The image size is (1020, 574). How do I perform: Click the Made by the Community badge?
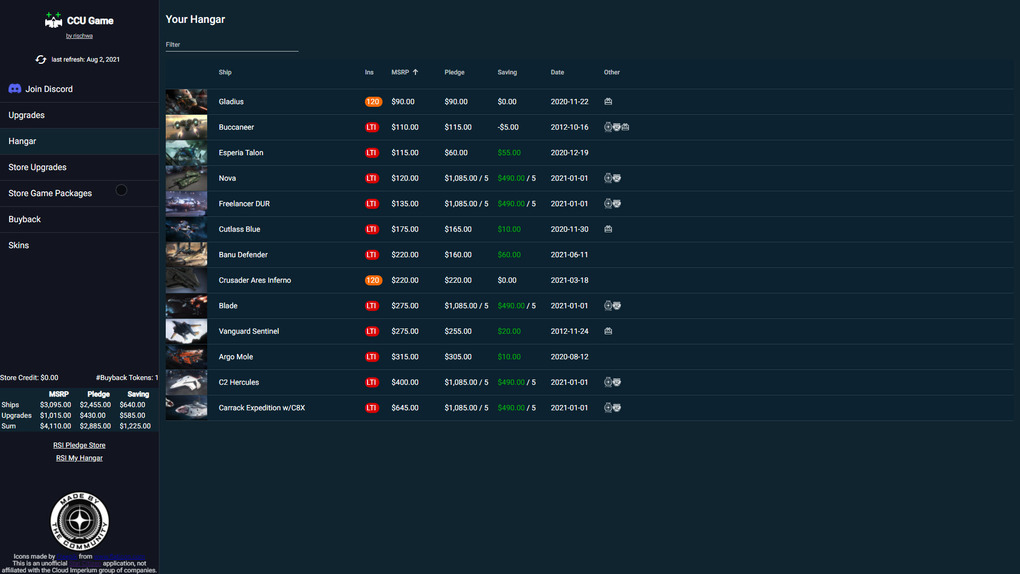click(x=79, y=521)
